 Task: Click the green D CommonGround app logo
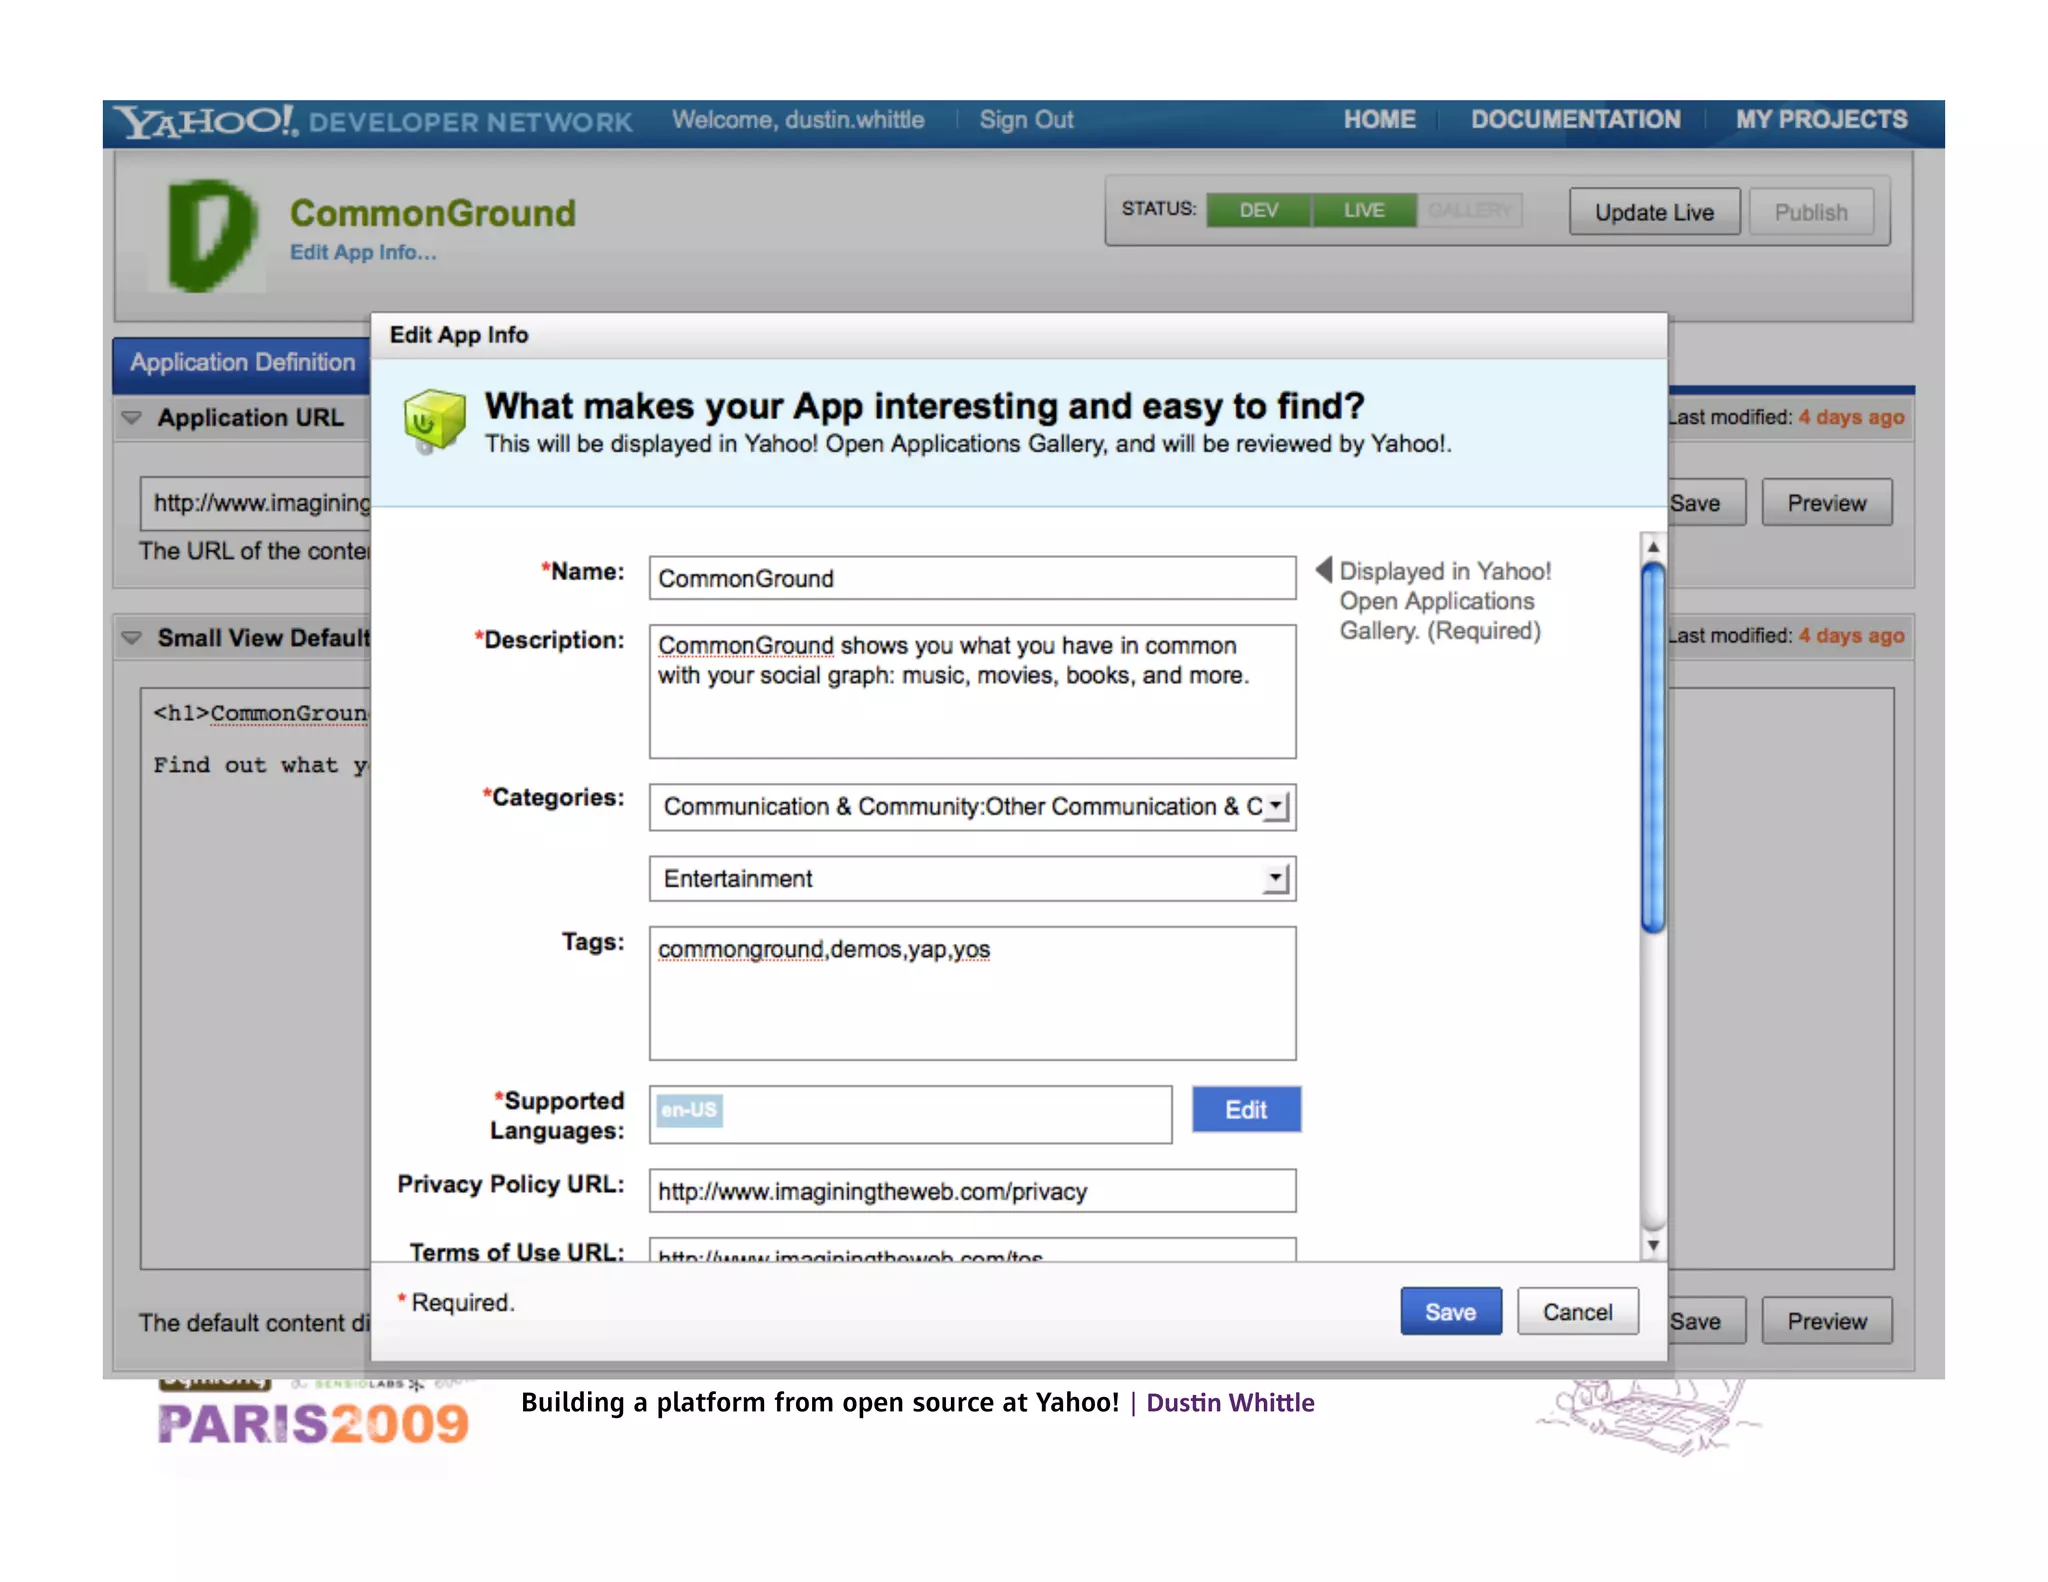pyautogui.click(x=210, y=236)
